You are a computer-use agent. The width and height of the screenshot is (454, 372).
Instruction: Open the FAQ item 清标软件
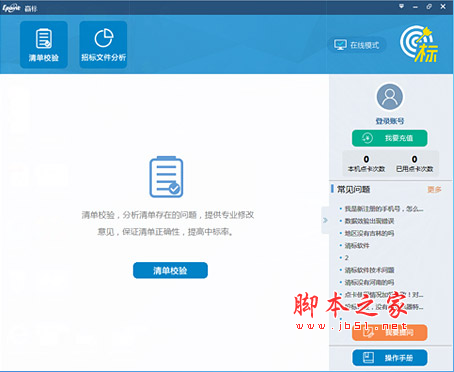click(x=357, y=246)
